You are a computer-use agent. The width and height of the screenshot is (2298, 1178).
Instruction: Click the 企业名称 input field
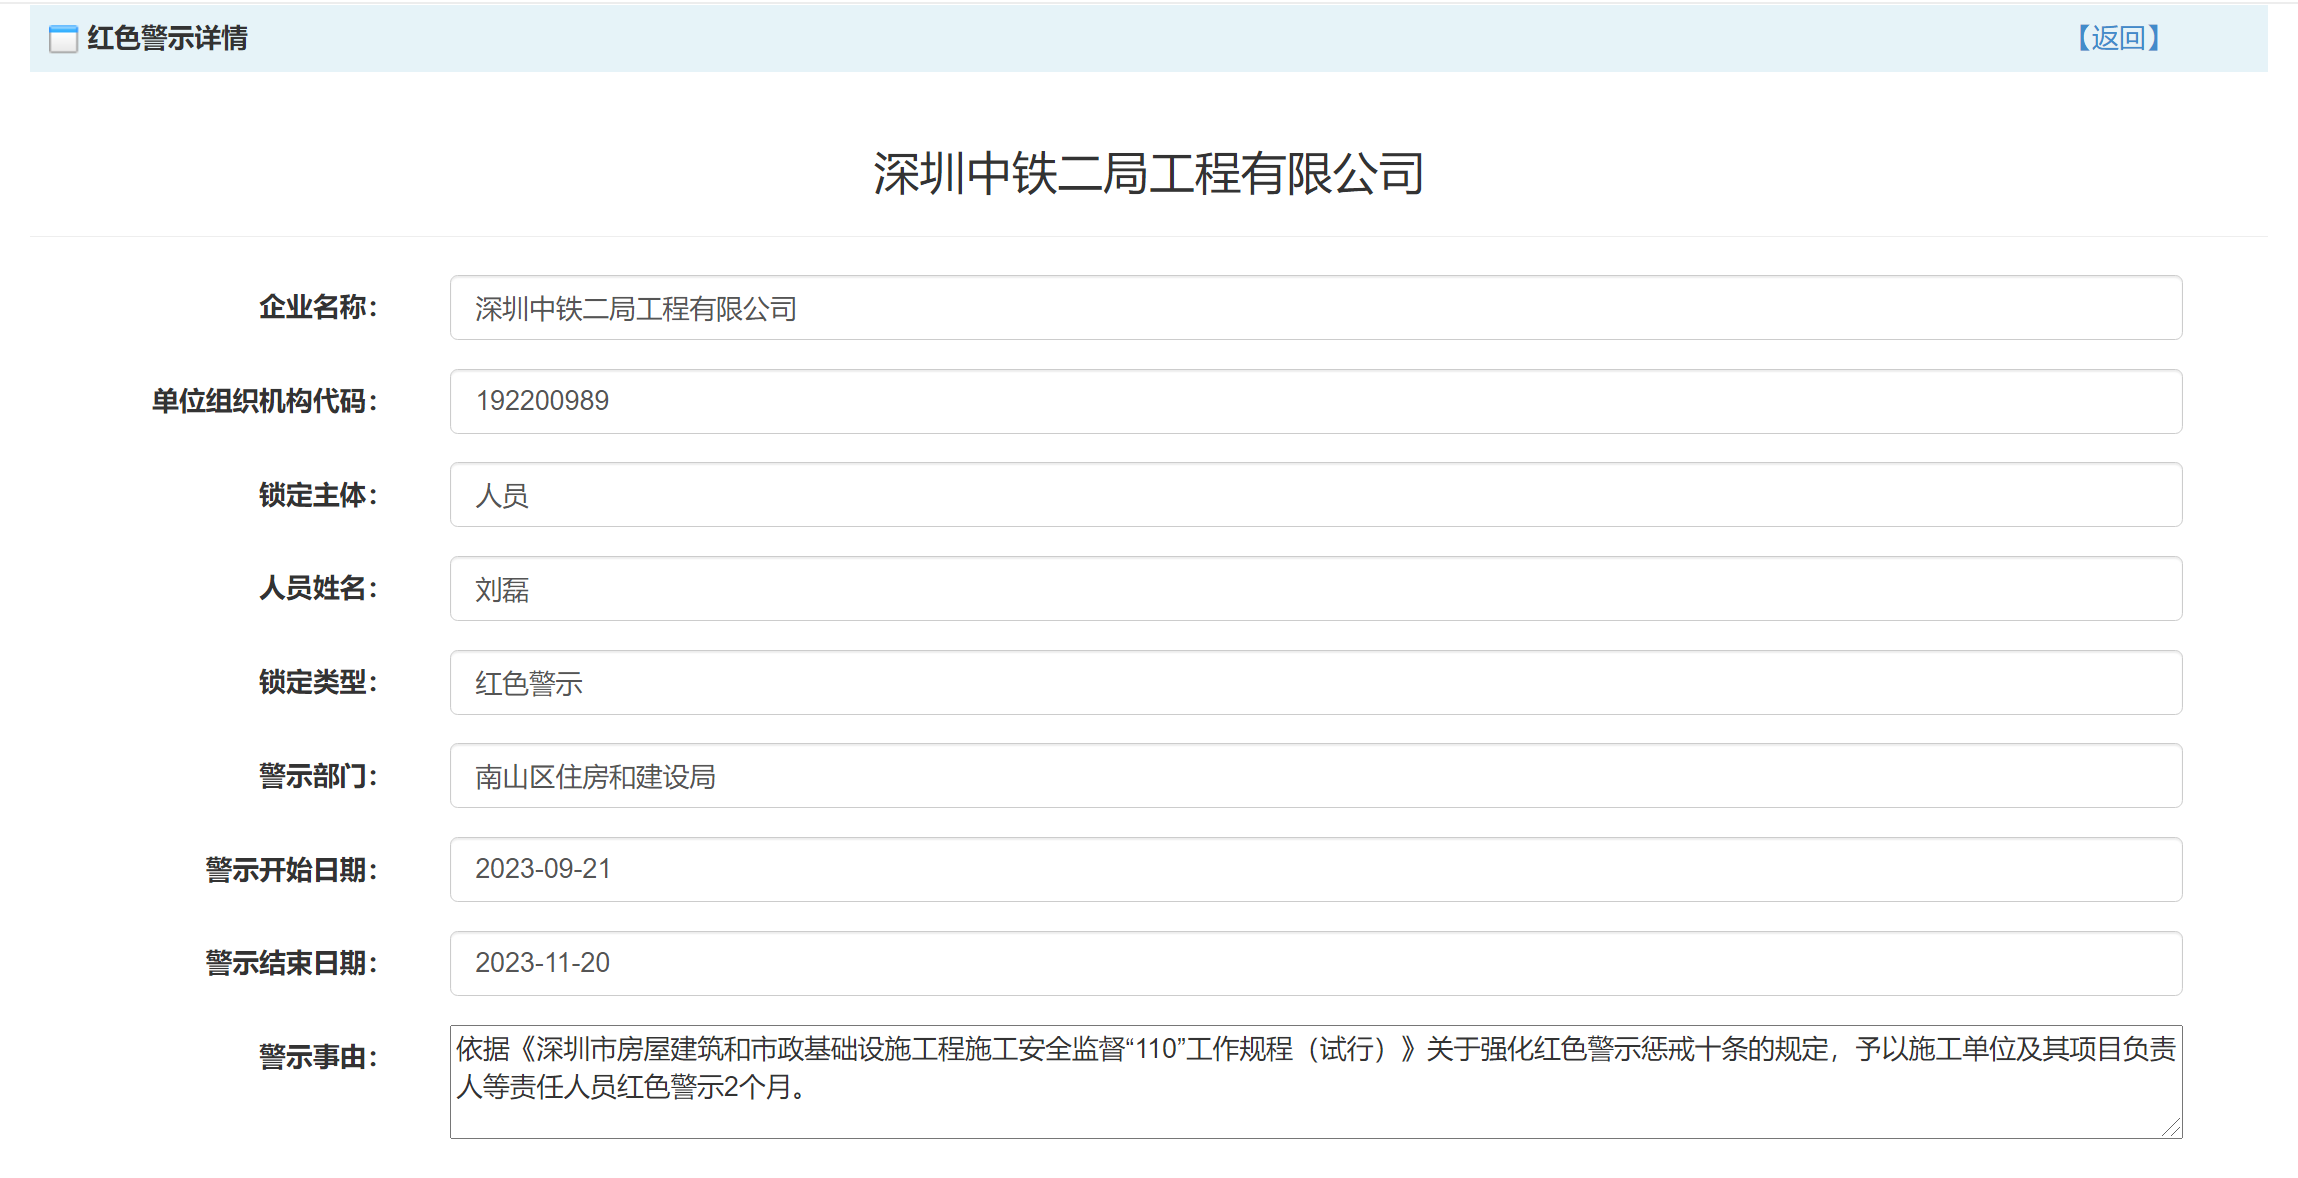1315,308
